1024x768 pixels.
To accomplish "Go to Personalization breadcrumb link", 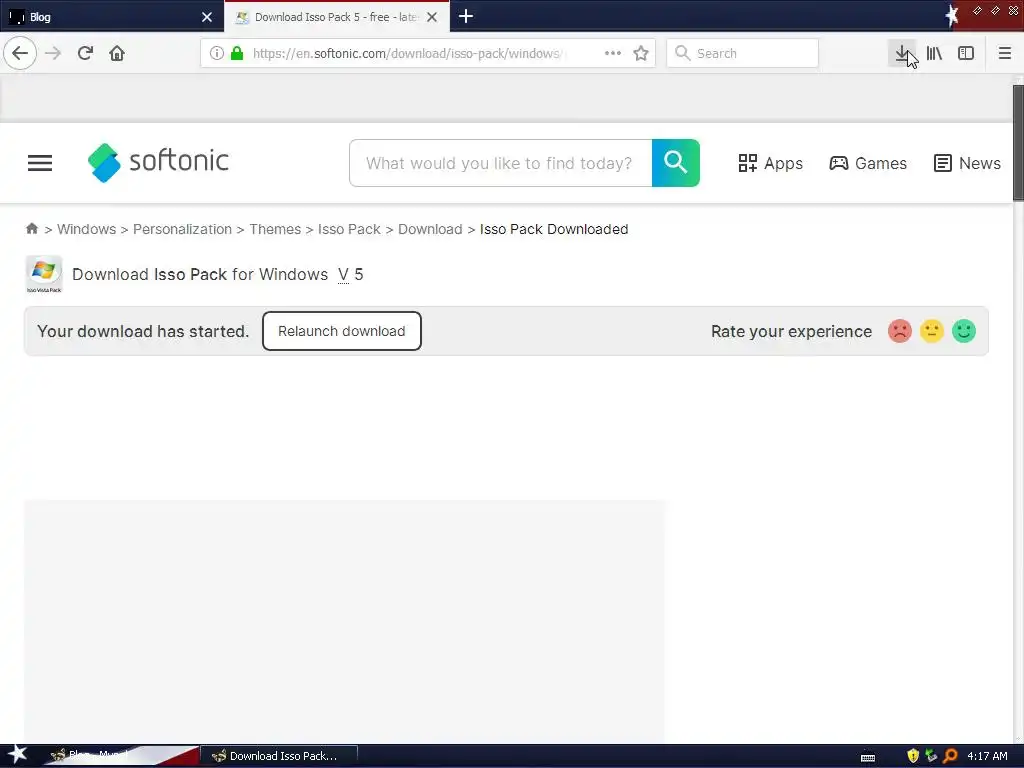I will pos(182,229).
